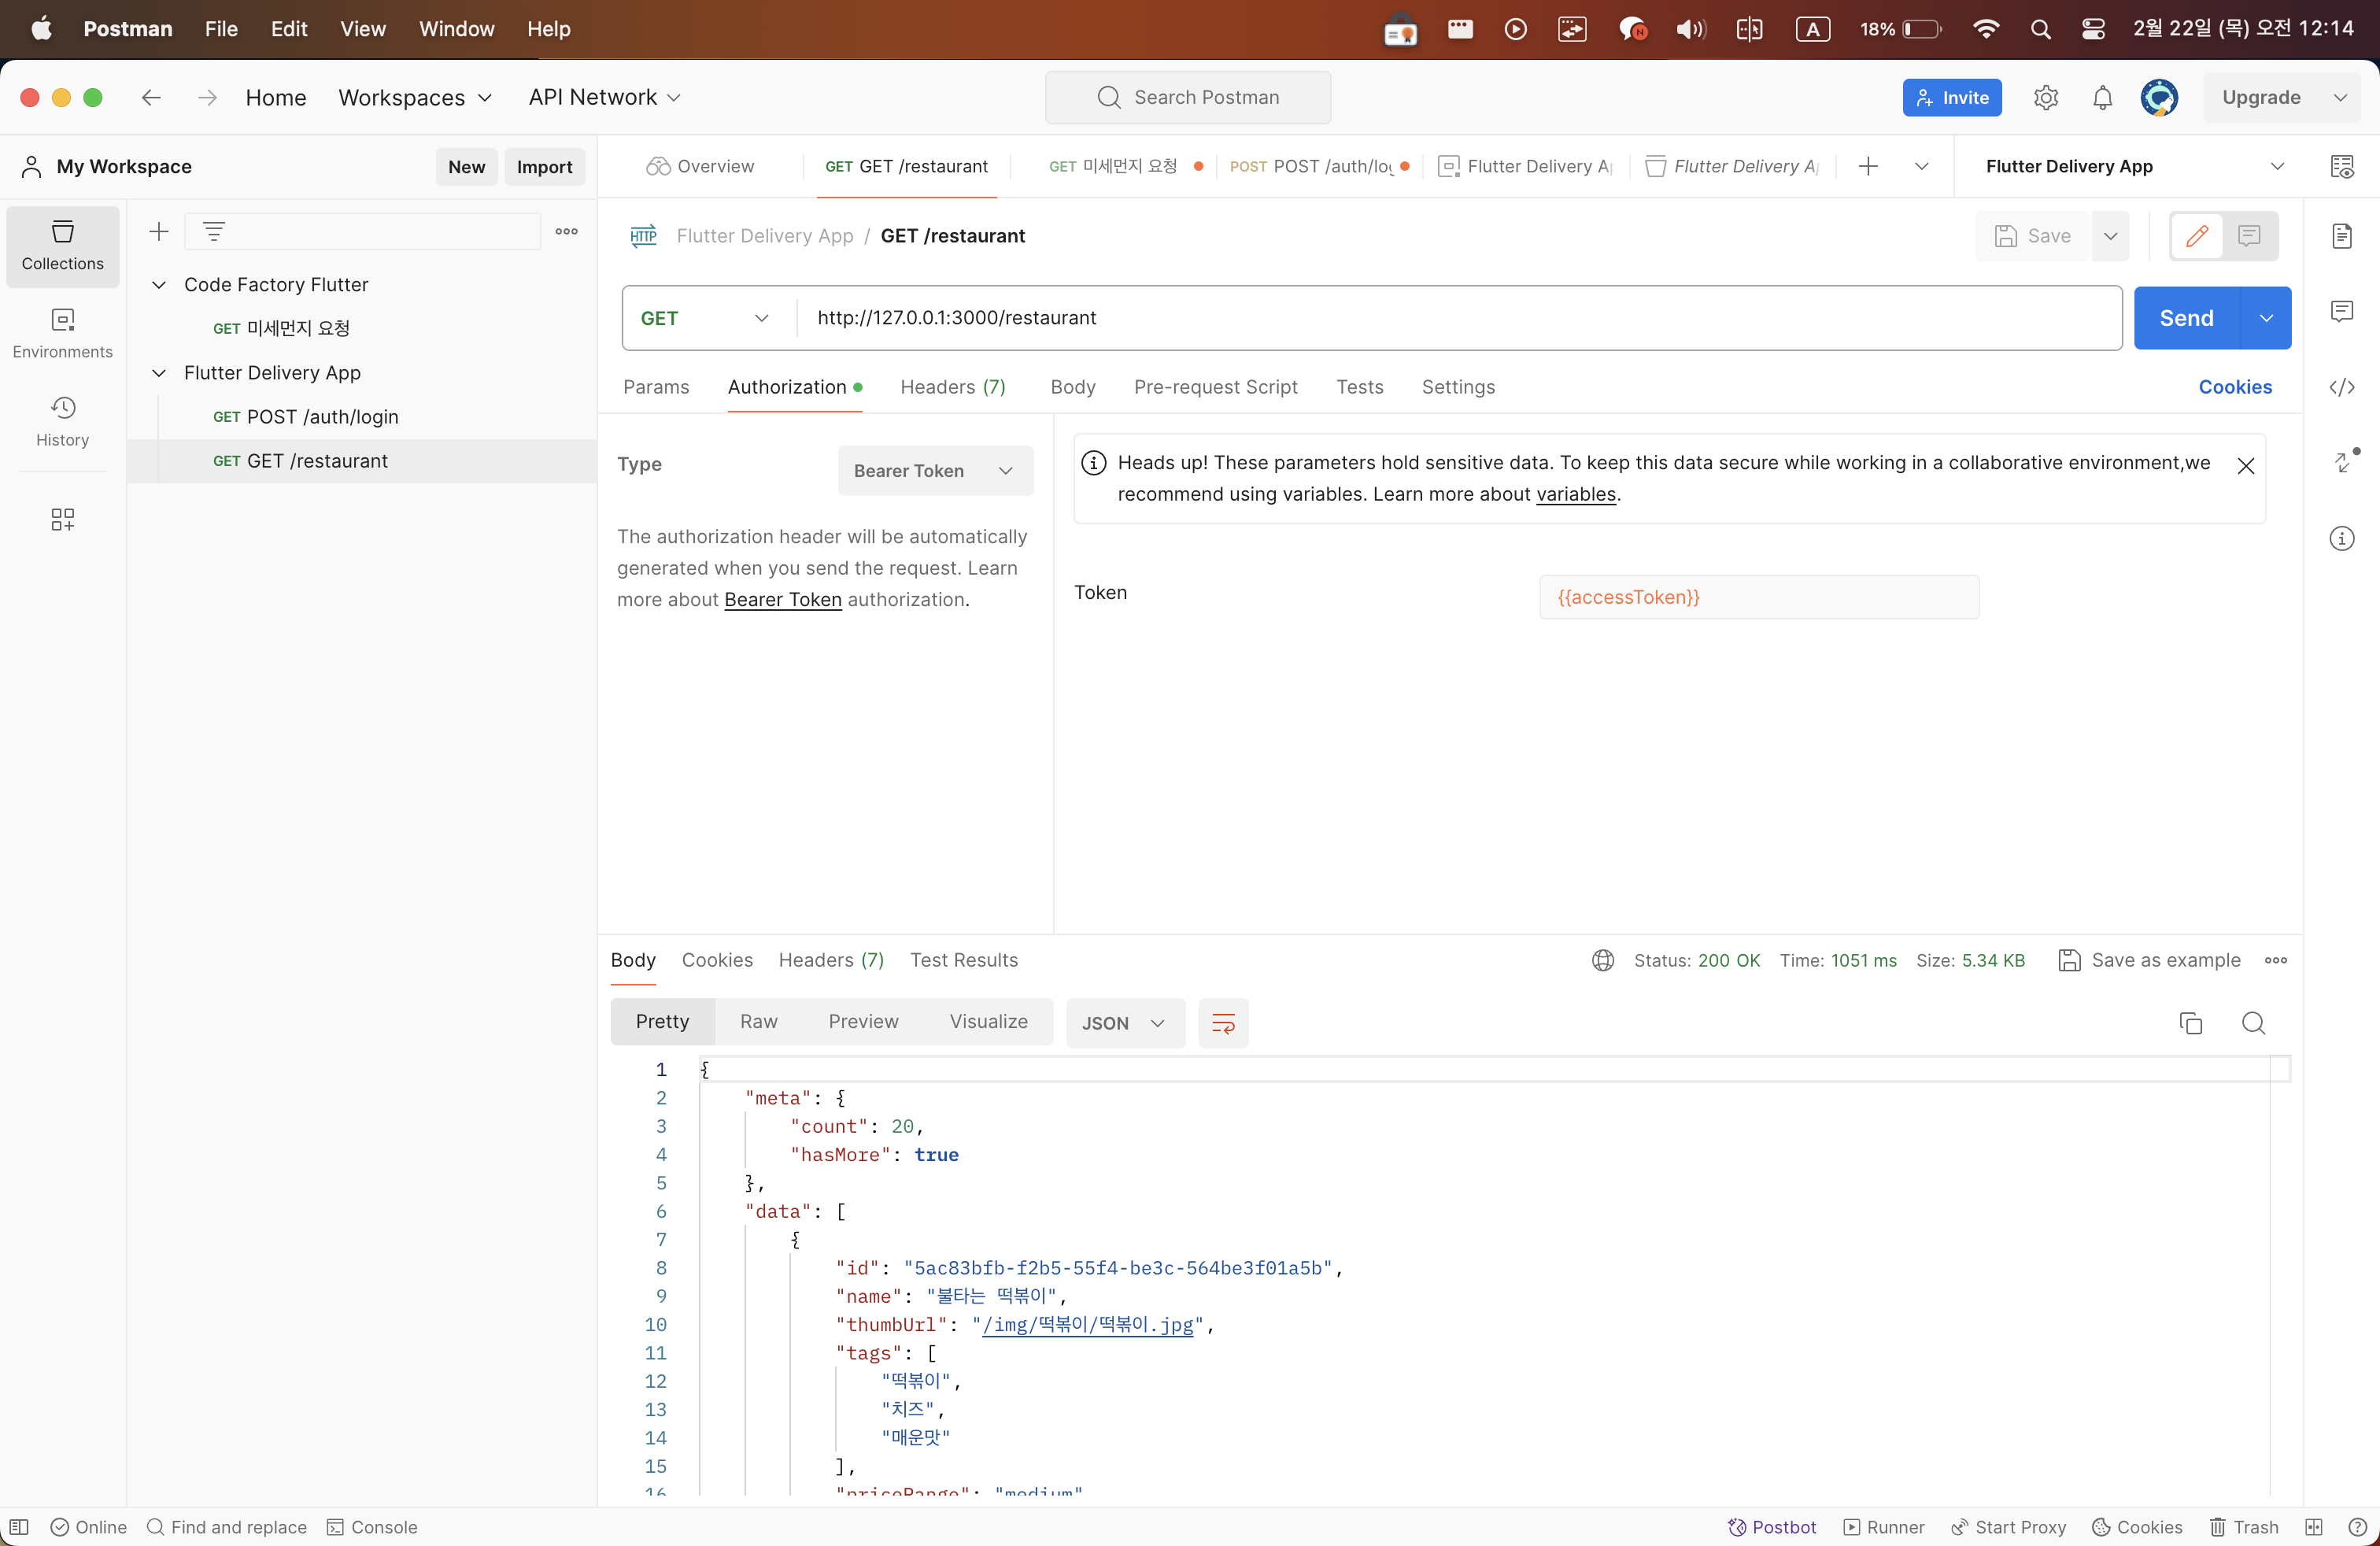Switch to request Headers (7) tab
The image size is (2380, 1546).
[x=952, y=387]
